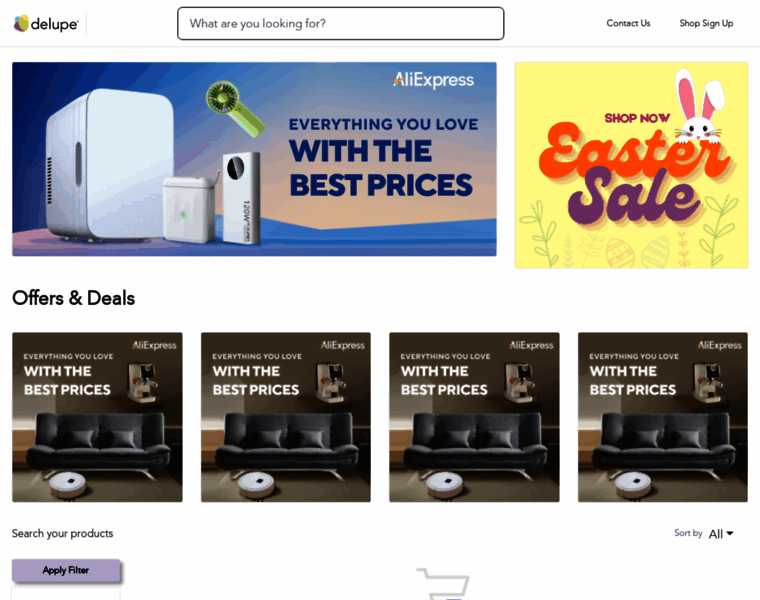Expand the Sort by All dropdown

point(720,534)
